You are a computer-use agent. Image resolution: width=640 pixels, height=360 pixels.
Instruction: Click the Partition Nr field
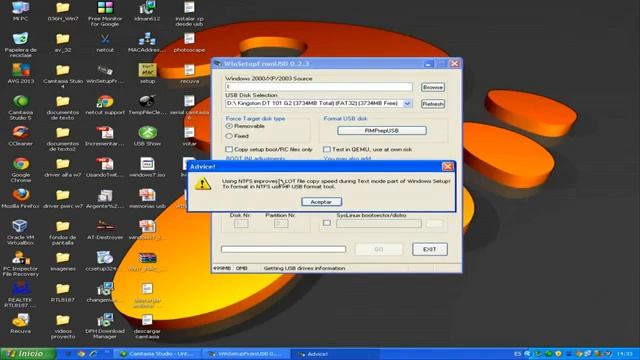[x=281, y=223]
